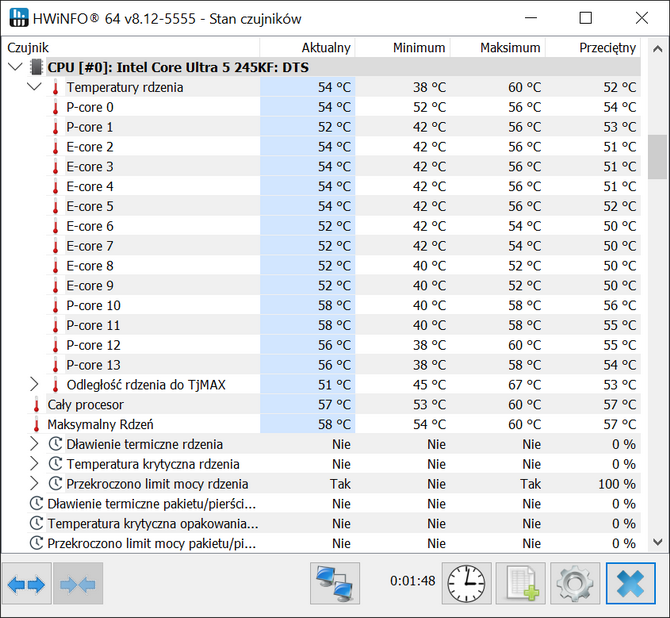Click thermometer icon beside Cały procesor
Image resolution: width=670 pixels, height=618 pixels.
(x=36, y=404)
